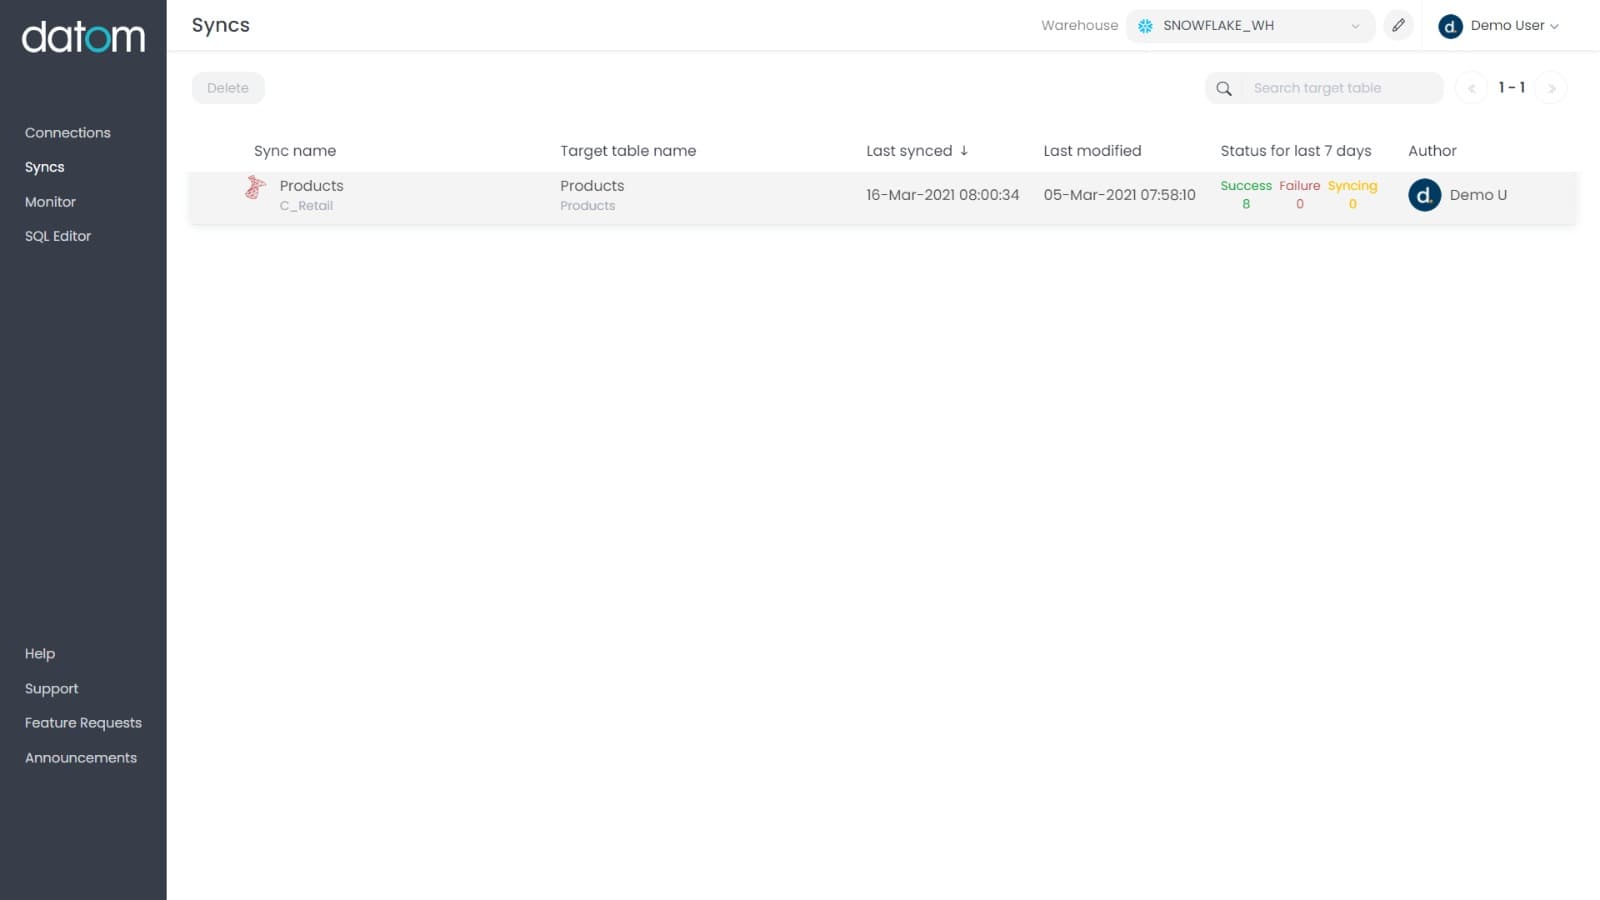Open the Feature Requests link
Viewport: 1600px width, 900px height.
point(83,723)
